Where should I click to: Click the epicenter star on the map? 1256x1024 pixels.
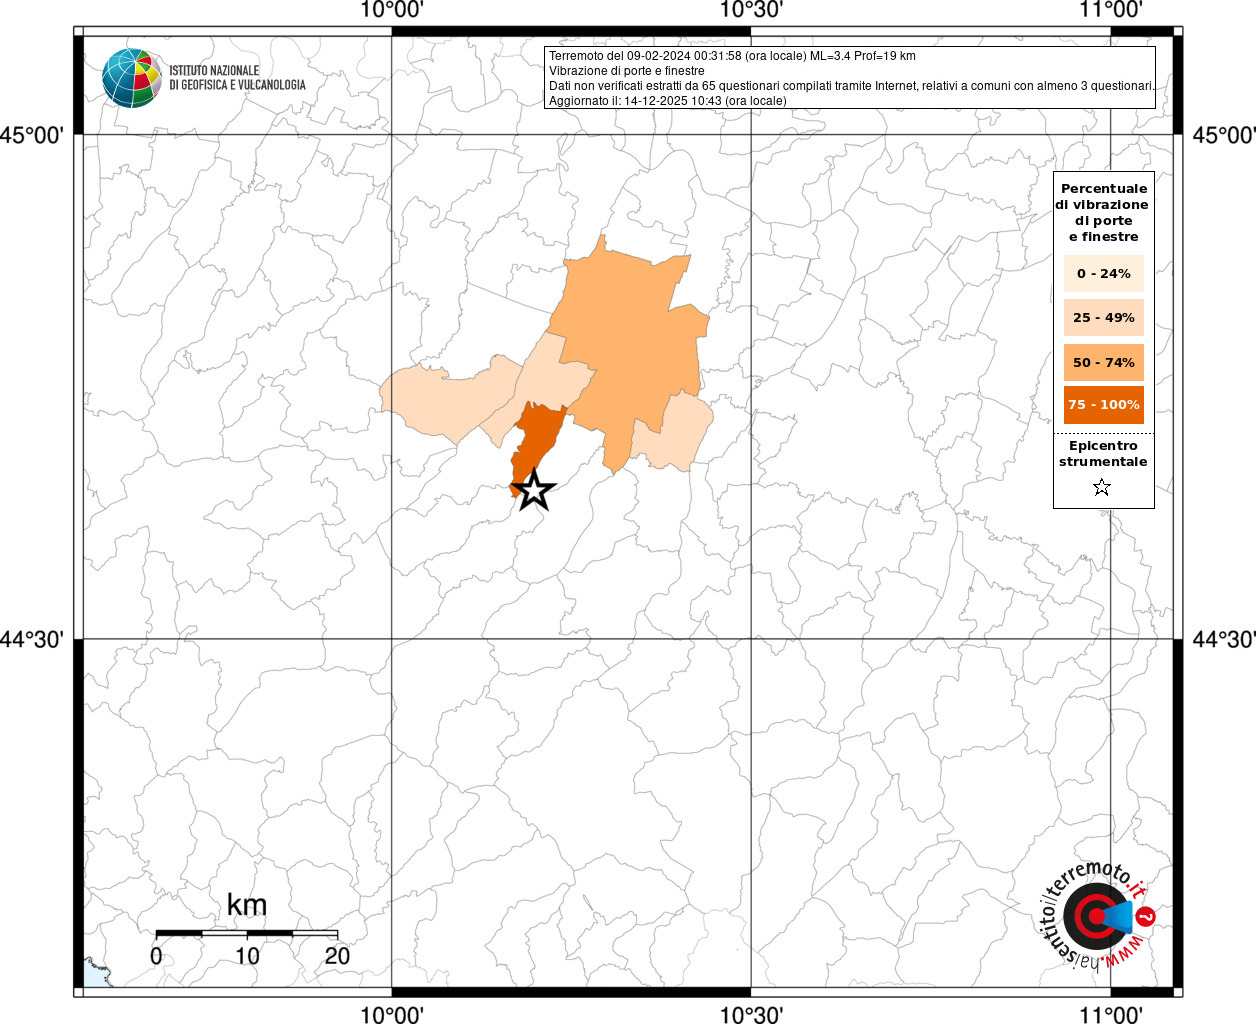534,490
